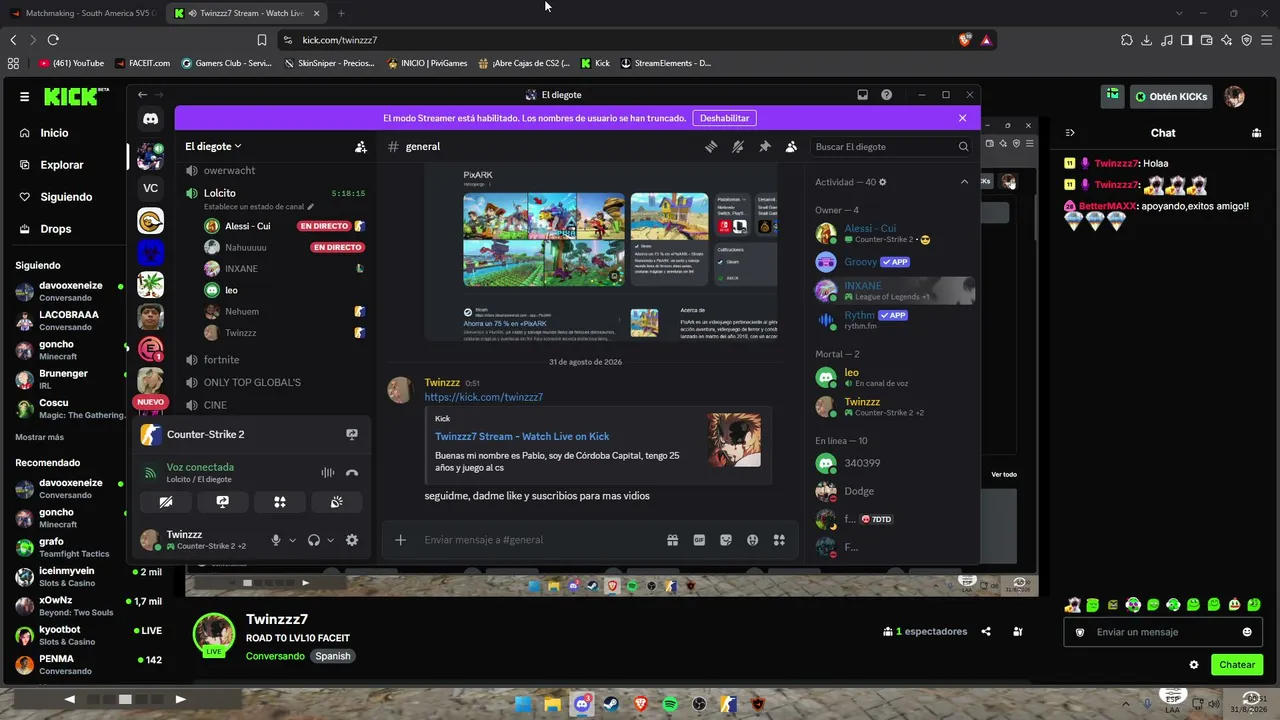Viewport: 1280px width, 720px height.
Task: Open Spotify from the Windows taskbar
Action: point(670,704)
